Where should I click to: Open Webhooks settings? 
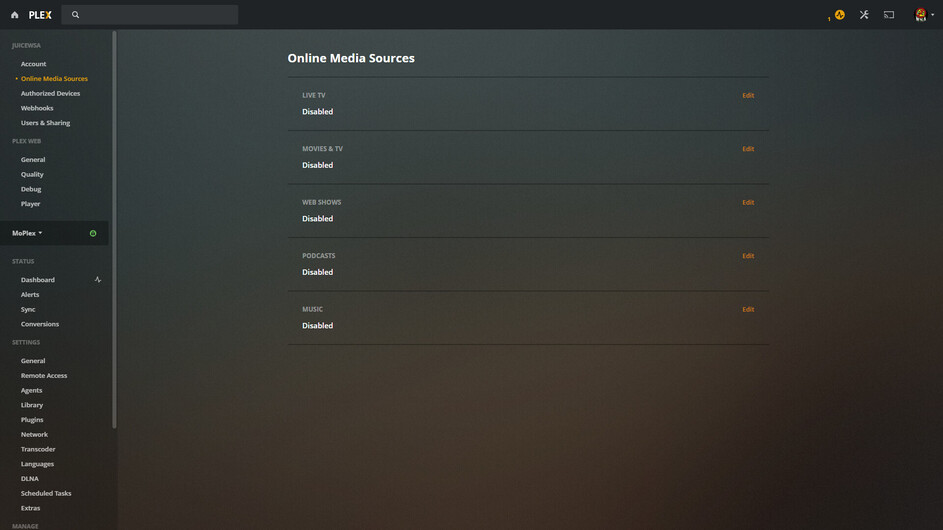point(37,108)
